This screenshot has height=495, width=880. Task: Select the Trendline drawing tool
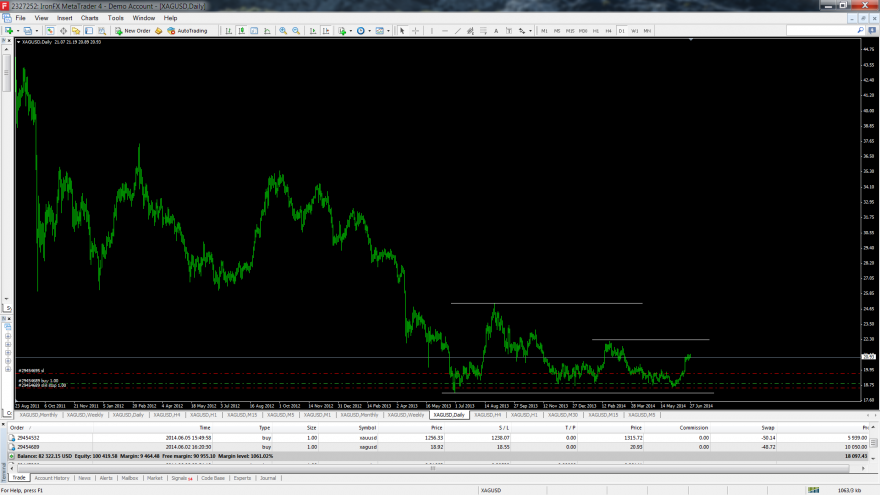[457, 31]
